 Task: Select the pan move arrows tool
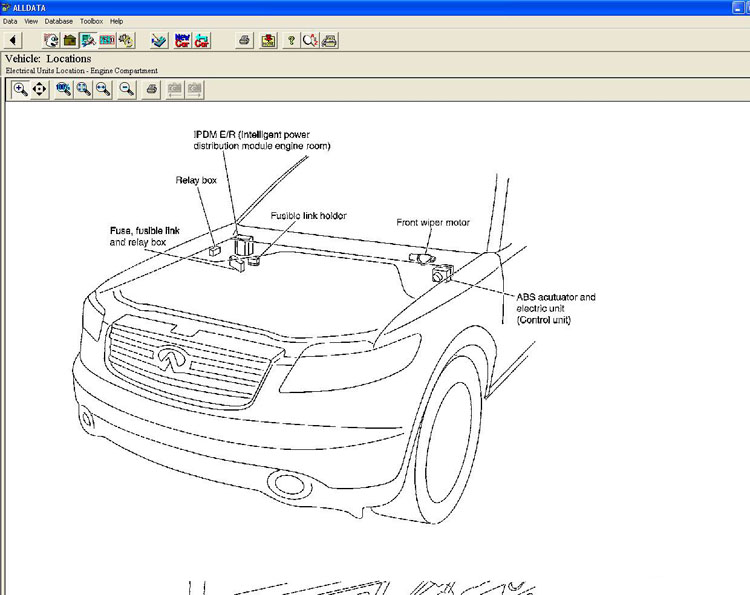40,89
